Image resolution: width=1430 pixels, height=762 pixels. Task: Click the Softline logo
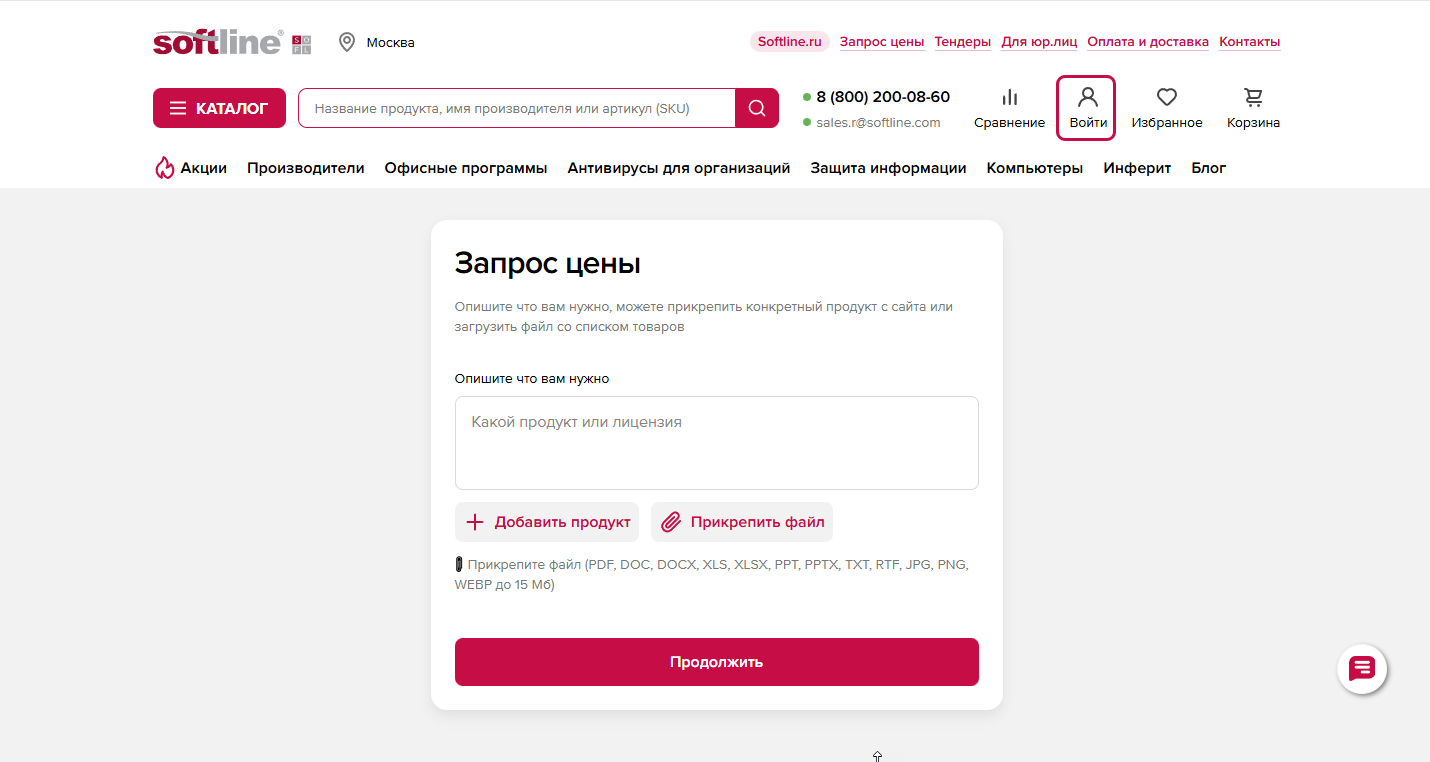(218, 42)
